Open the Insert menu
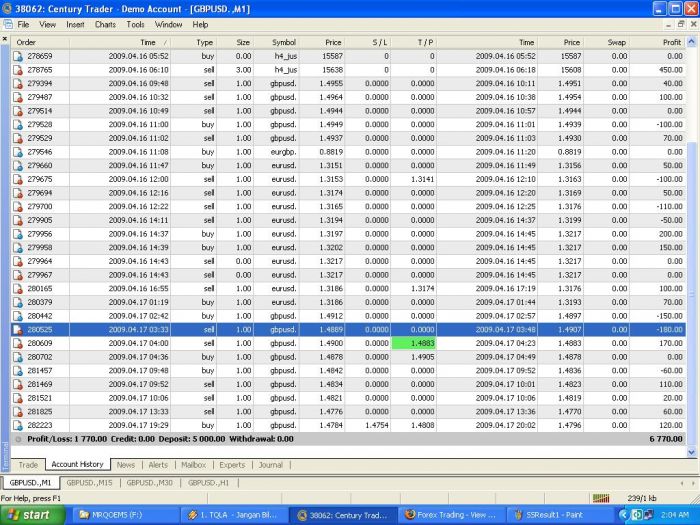The height and width of the screenshot is (525, 700). coord(75,24)
